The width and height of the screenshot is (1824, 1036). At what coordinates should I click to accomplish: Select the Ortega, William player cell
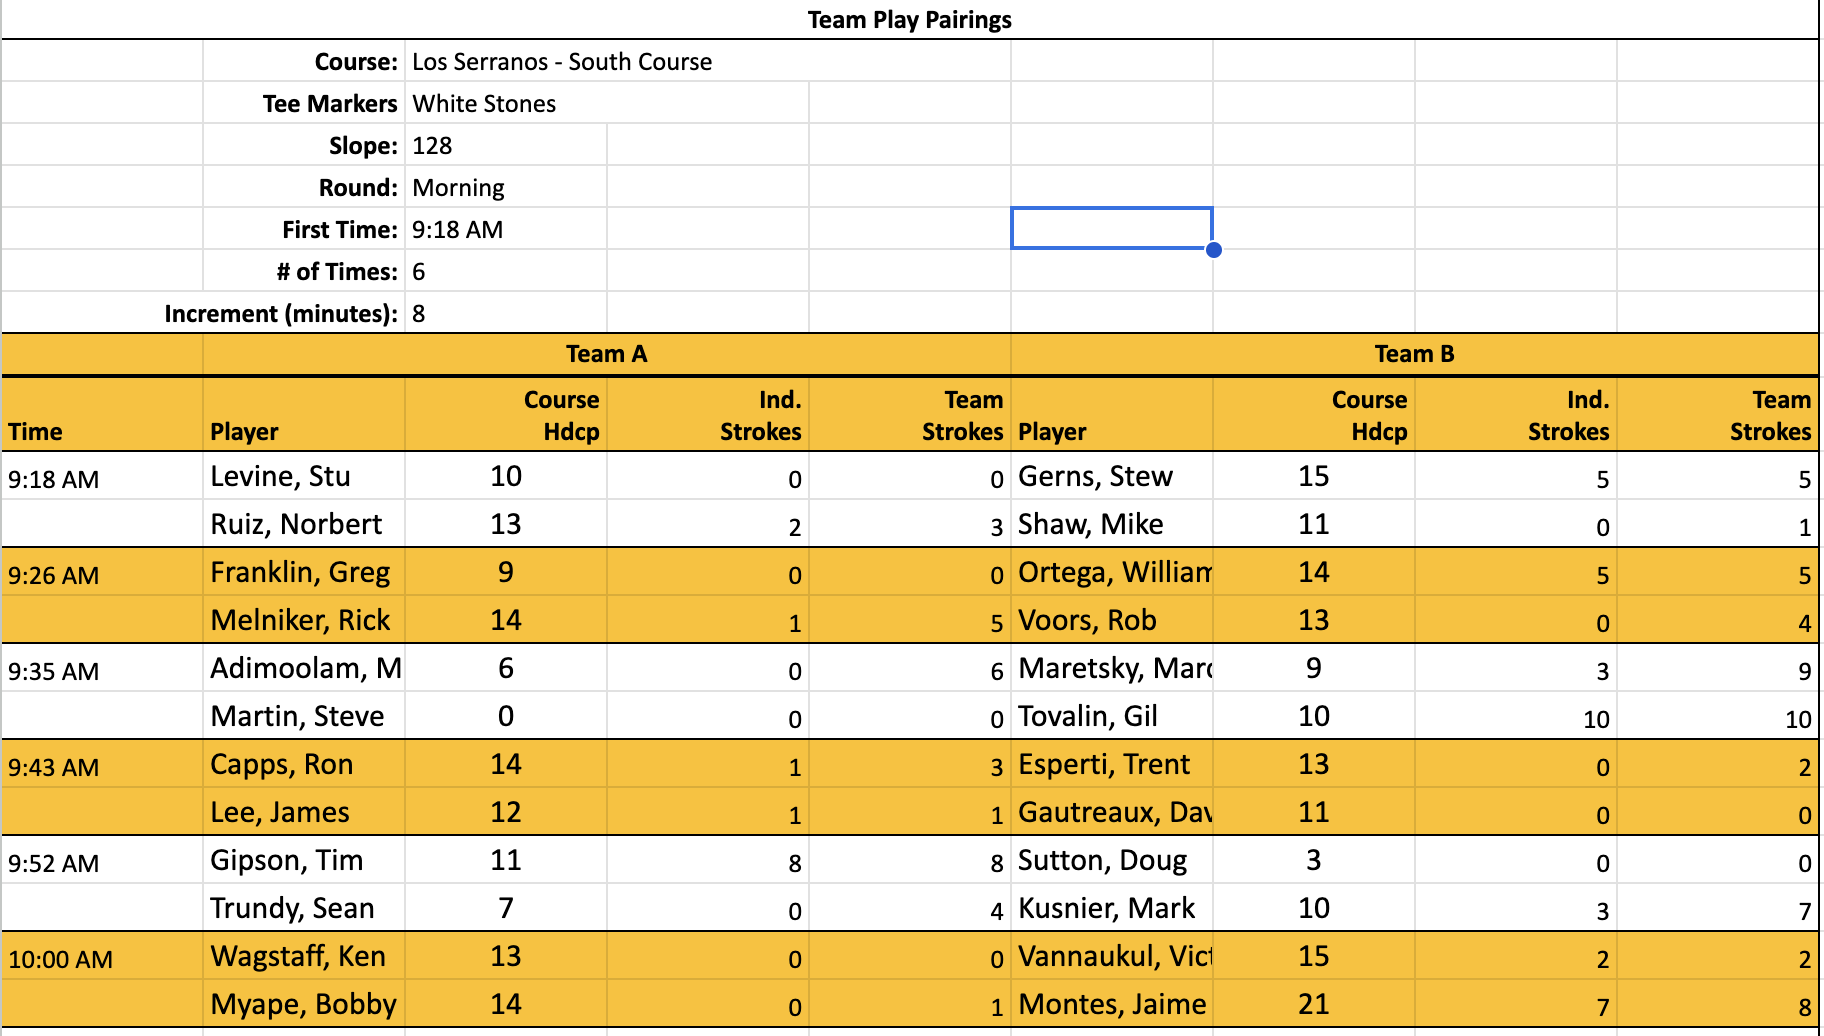coord(1113,572)
